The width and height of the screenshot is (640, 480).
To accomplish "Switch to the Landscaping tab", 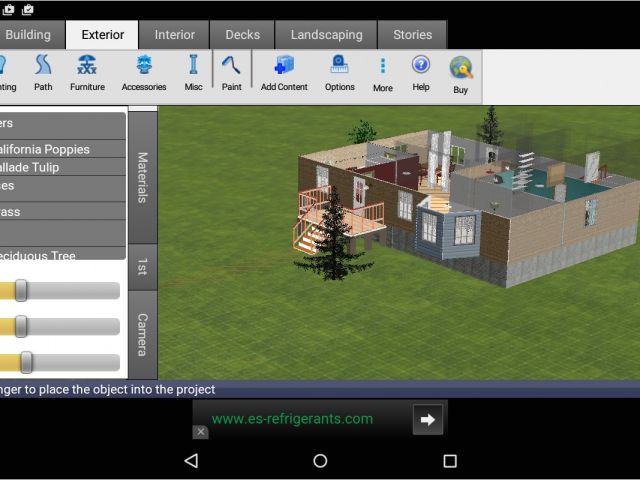I will coord(326,35).
